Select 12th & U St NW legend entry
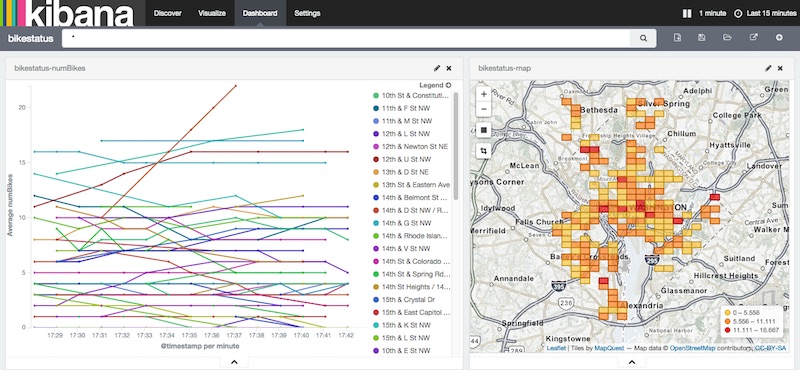 pos(407,159)
